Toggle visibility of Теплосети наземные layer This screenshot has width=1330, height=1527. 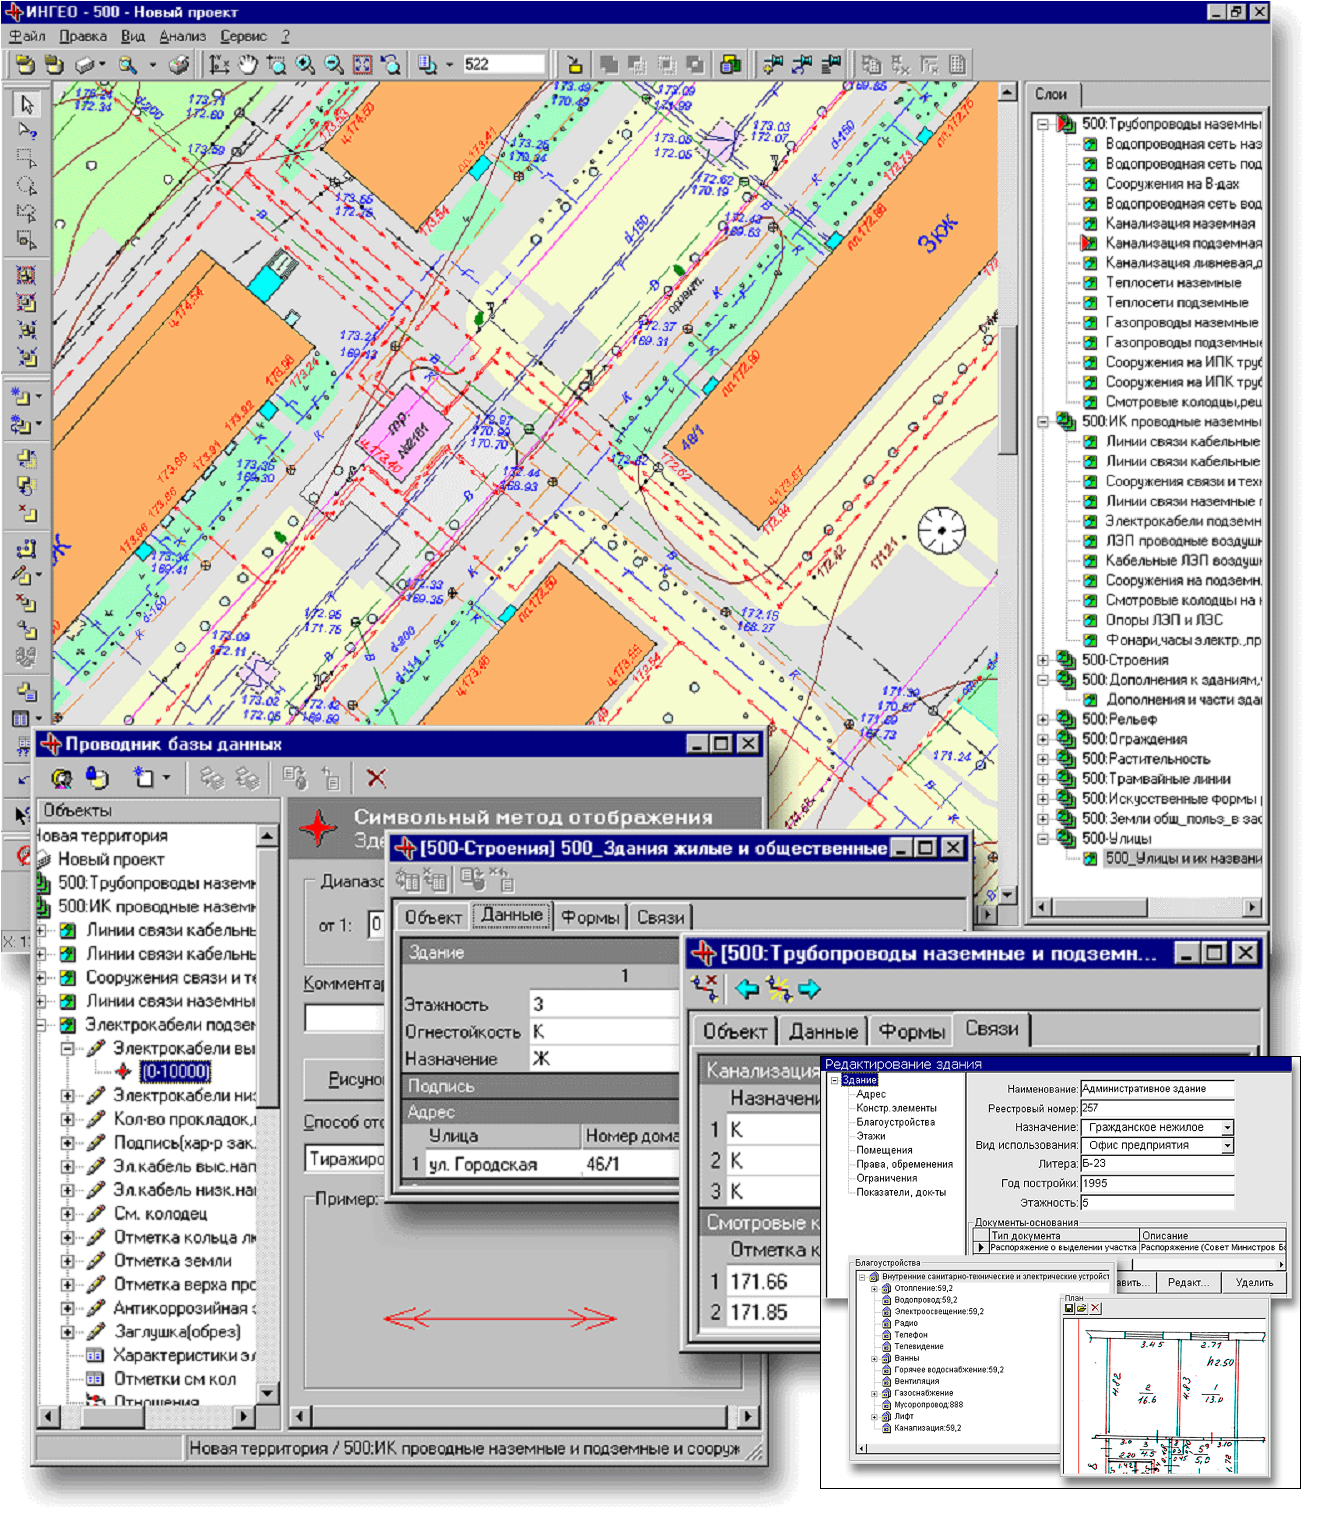(1089, 283)
